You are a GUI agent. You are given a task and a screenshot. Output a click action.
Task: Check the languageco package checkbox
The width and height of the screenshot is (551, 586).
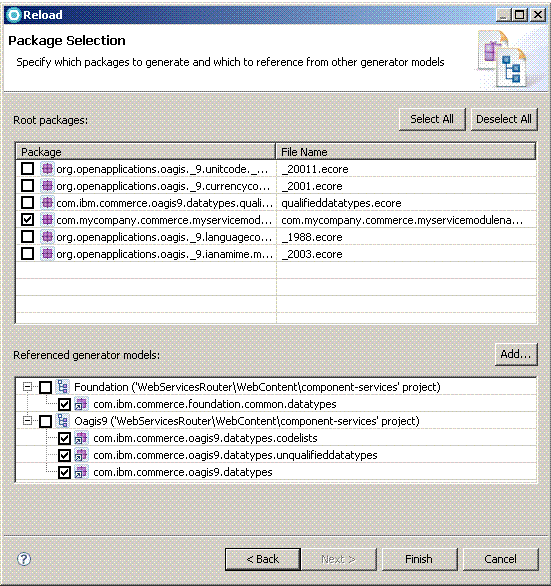[27, 237]
